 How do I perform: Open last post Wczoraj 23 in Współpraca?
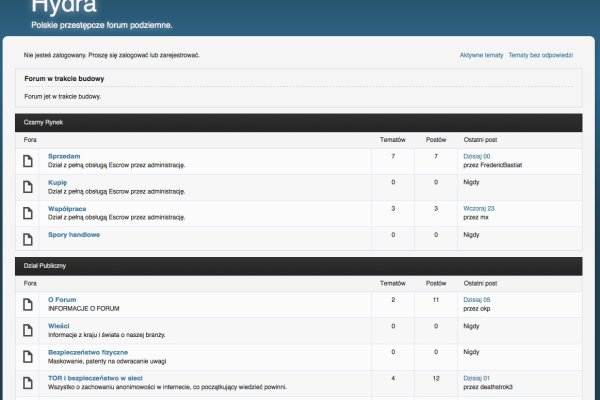(479, 208)
